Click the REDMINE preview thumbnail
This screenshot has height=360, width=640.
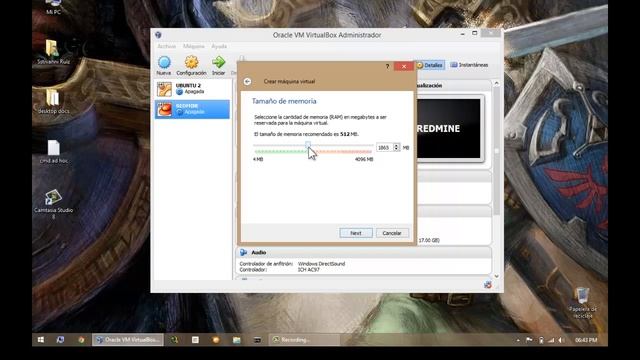[x=449, y=128]
